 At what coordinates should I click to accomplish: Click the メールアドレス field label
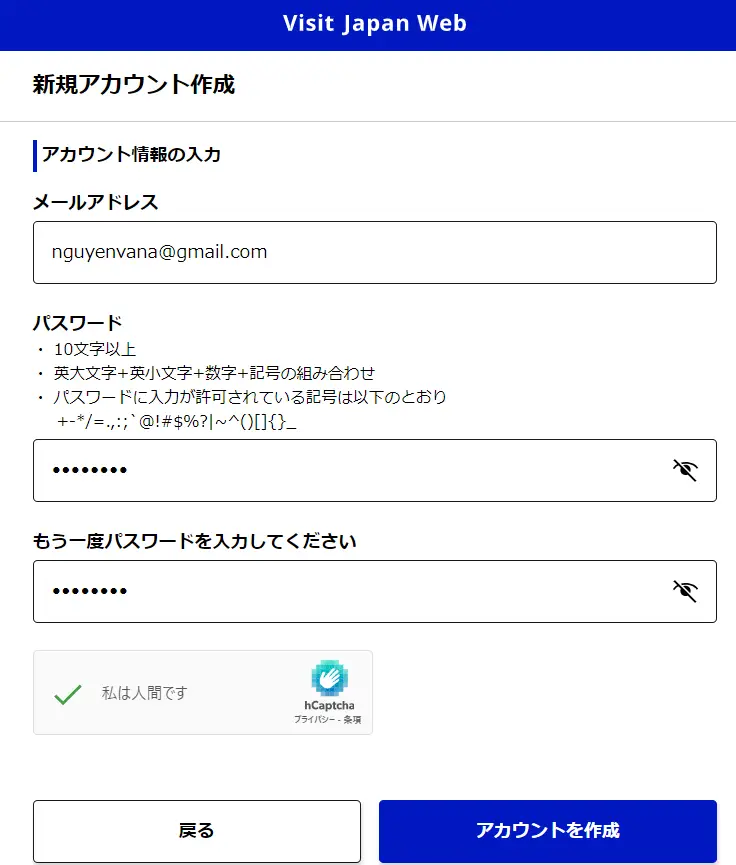tap(96, 203)
